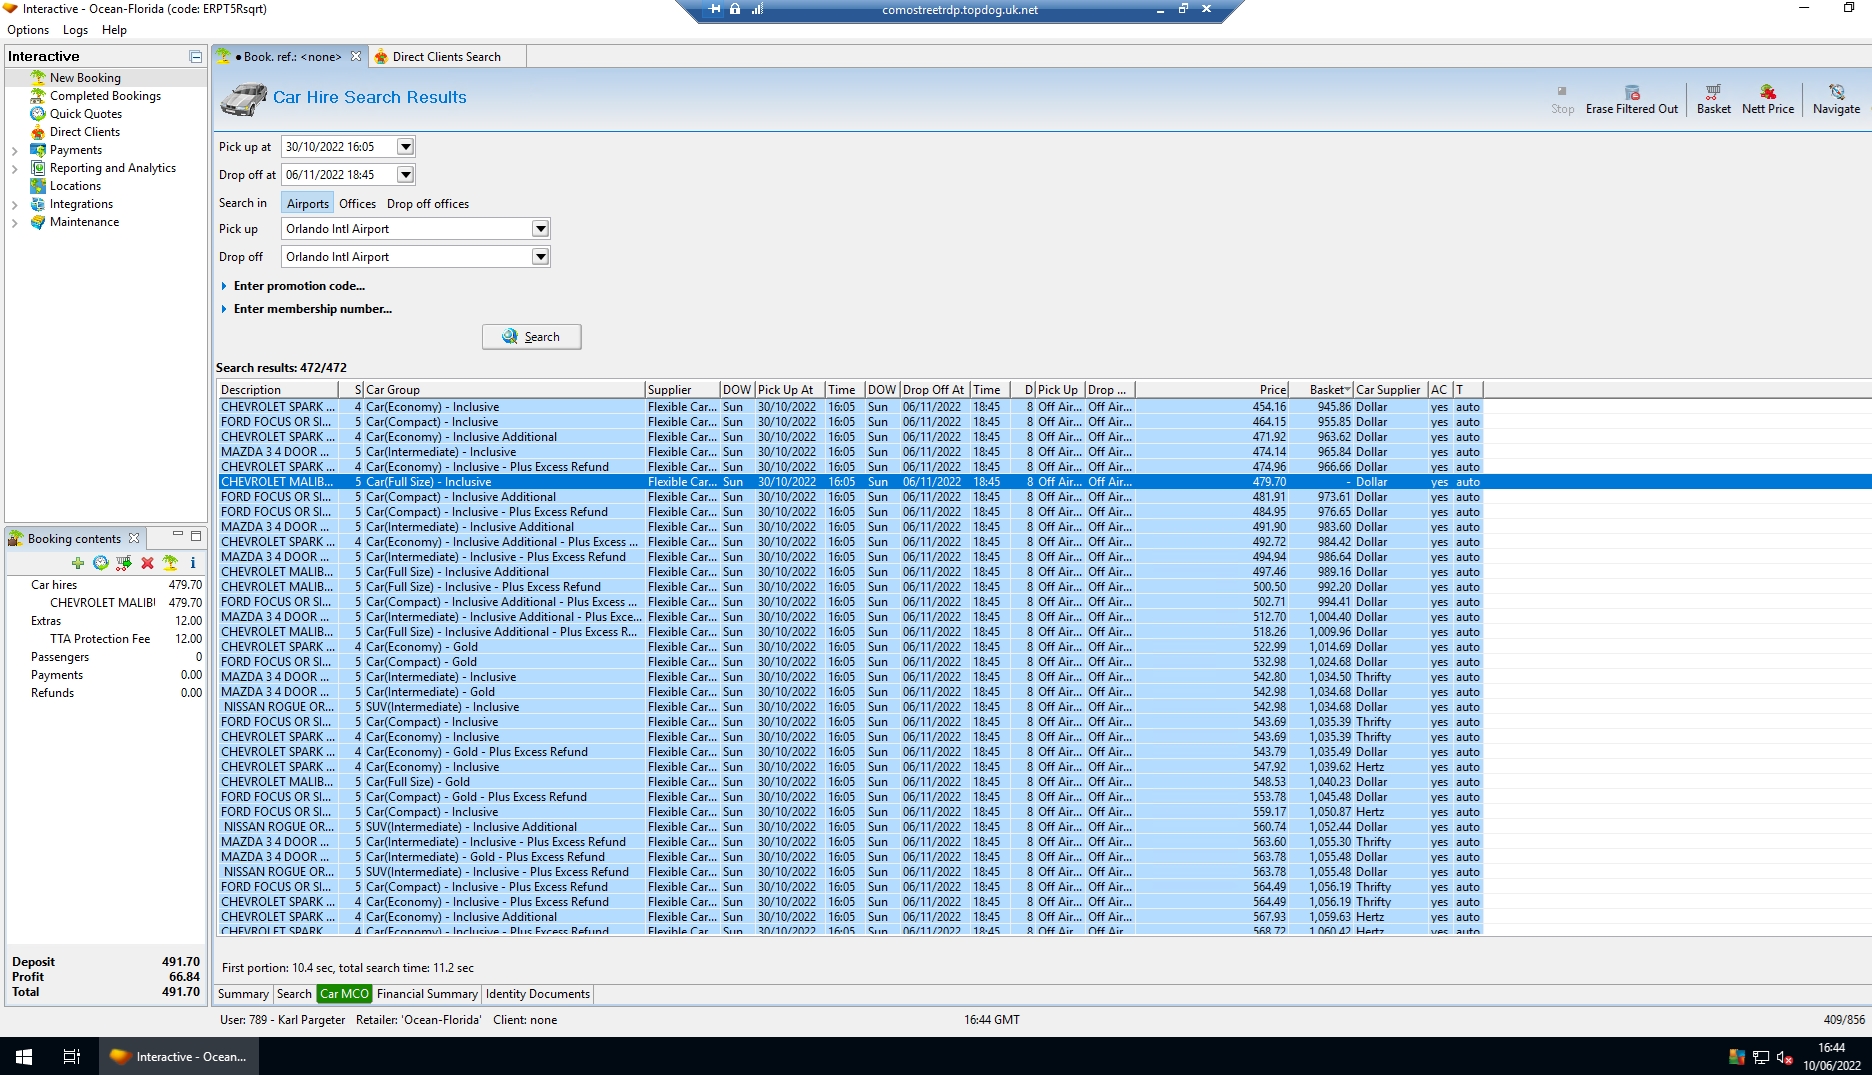
Task: Select Airports search-in option
Action: 307,204
